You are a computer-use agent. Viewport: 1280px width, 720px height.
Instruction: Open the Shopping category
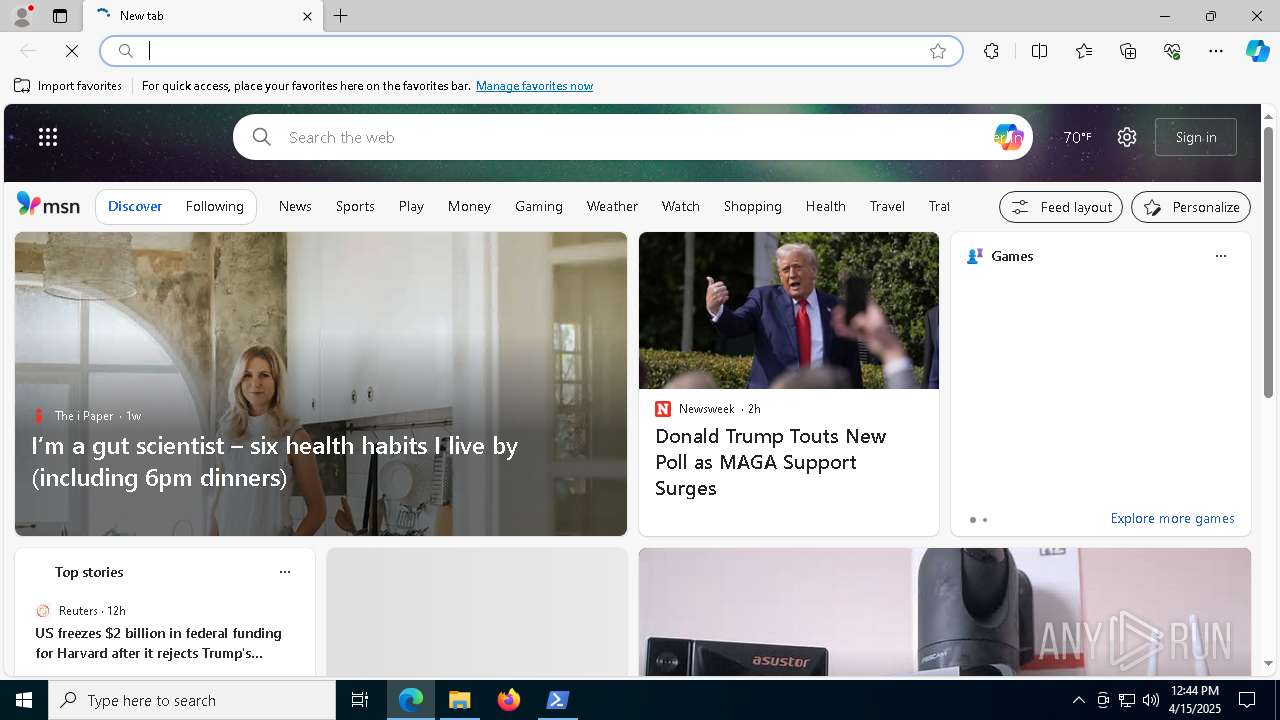pyautogui.click(x=753, y=206)
